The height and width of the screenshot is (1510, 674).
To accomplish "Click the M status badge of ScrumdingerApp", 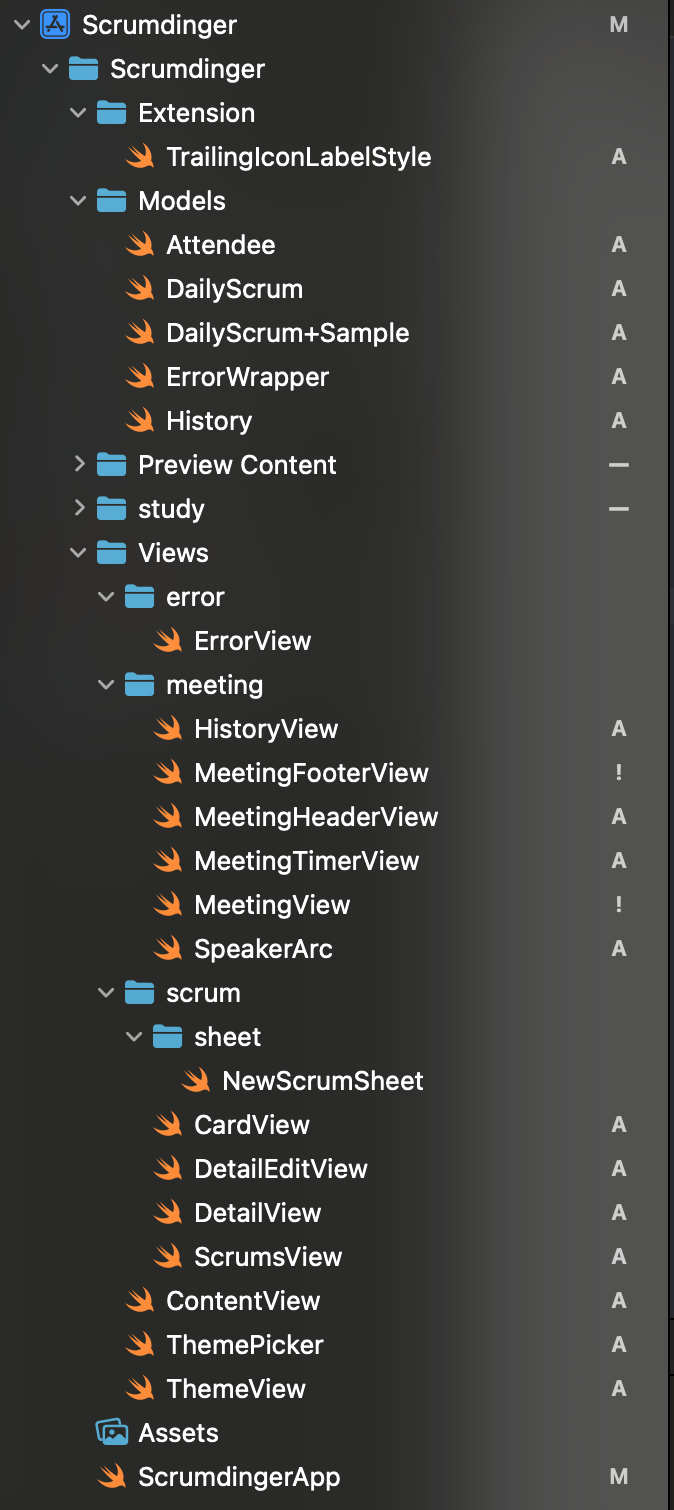I will (x=619, y=1477).
